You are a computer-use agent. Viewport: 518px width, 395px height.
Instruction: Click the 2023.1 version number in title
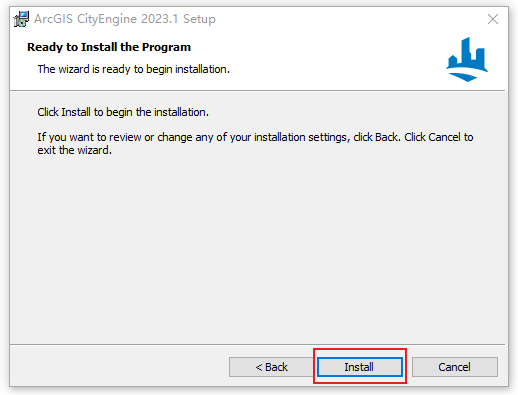pyautogui.click(x=159, y=19)
